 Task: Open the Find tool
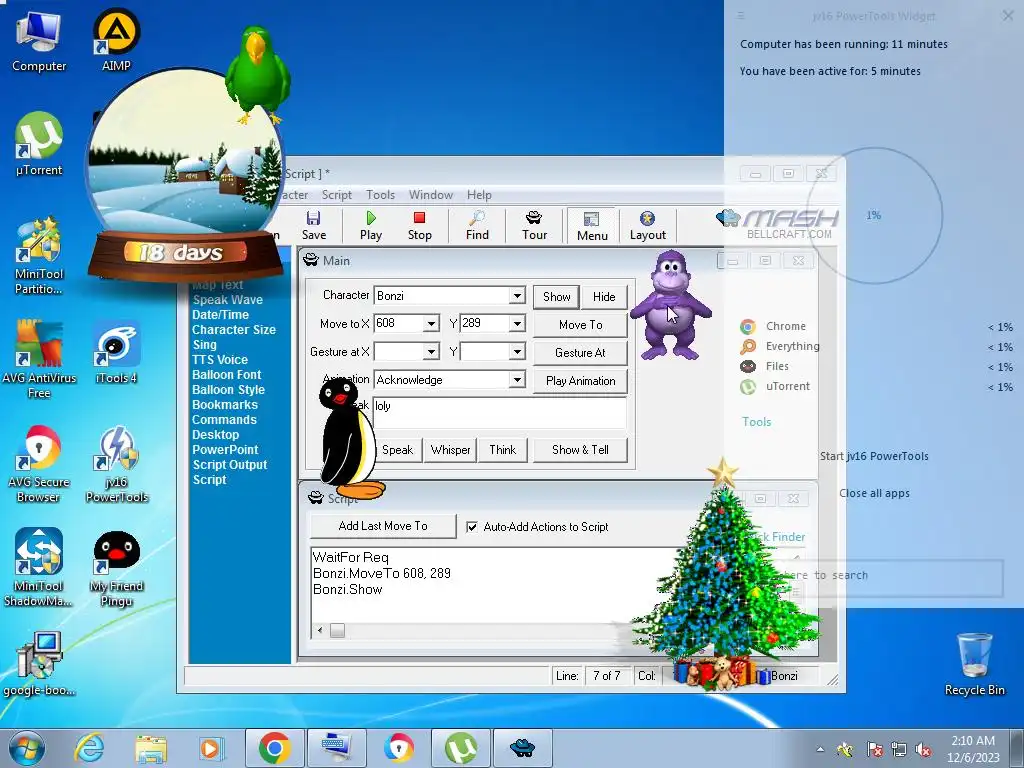point(477,225)
